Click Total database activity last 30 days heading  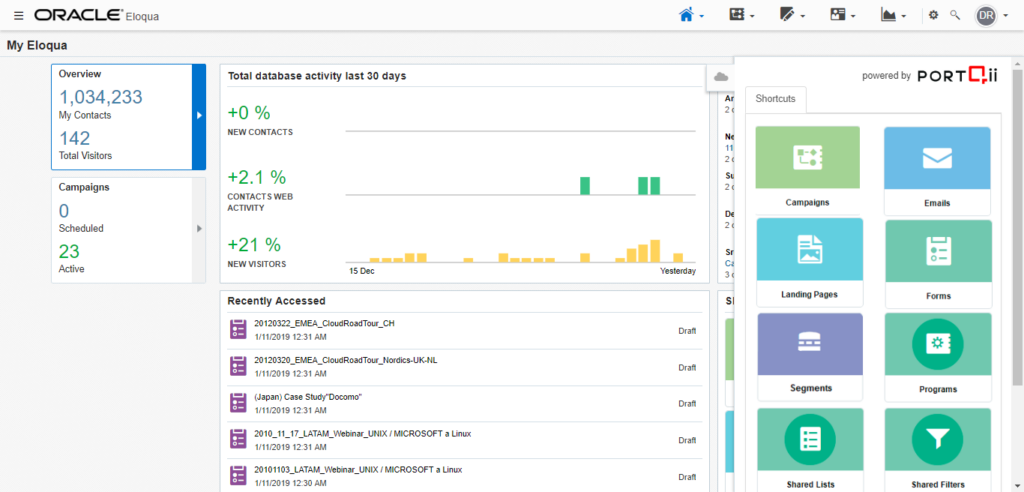317,76
